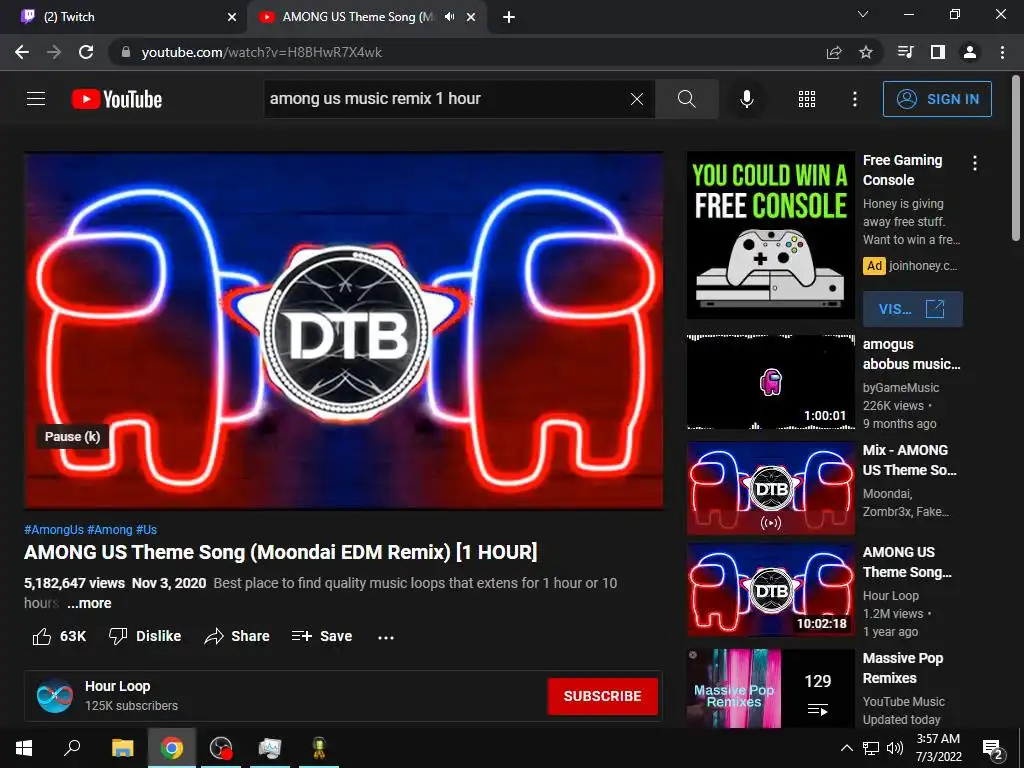Open the Free Gaming Console ad thumbnail
The width and height of the screenshot is (1024, 768).
(x=771, y=235)
